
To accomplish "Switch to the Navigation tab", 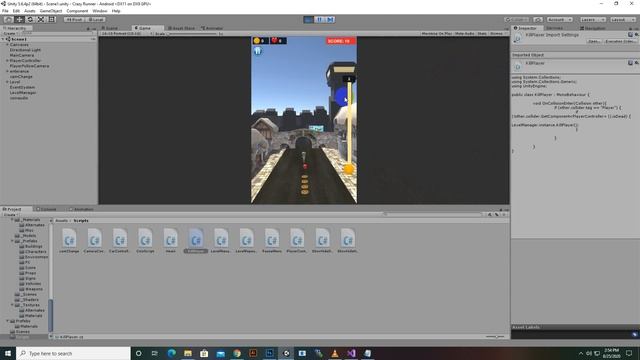I will click(x=593, y=28).
